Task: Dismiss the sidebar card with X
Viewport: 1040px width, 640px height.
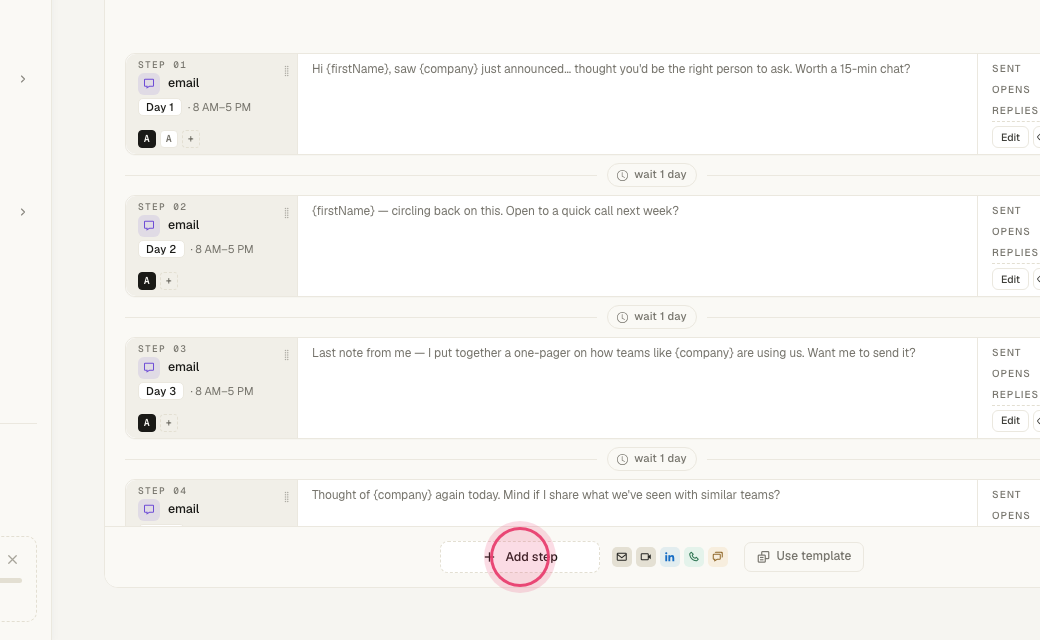Action: 13,560
